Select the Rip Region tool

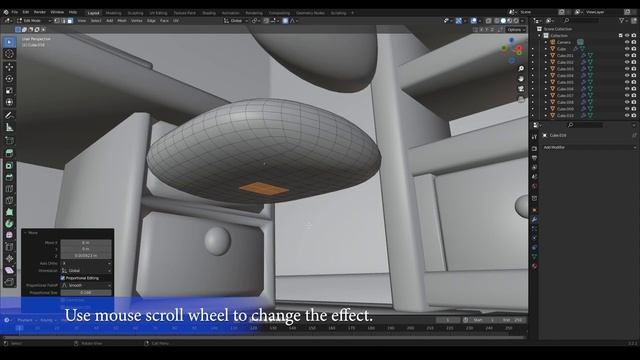9,282
